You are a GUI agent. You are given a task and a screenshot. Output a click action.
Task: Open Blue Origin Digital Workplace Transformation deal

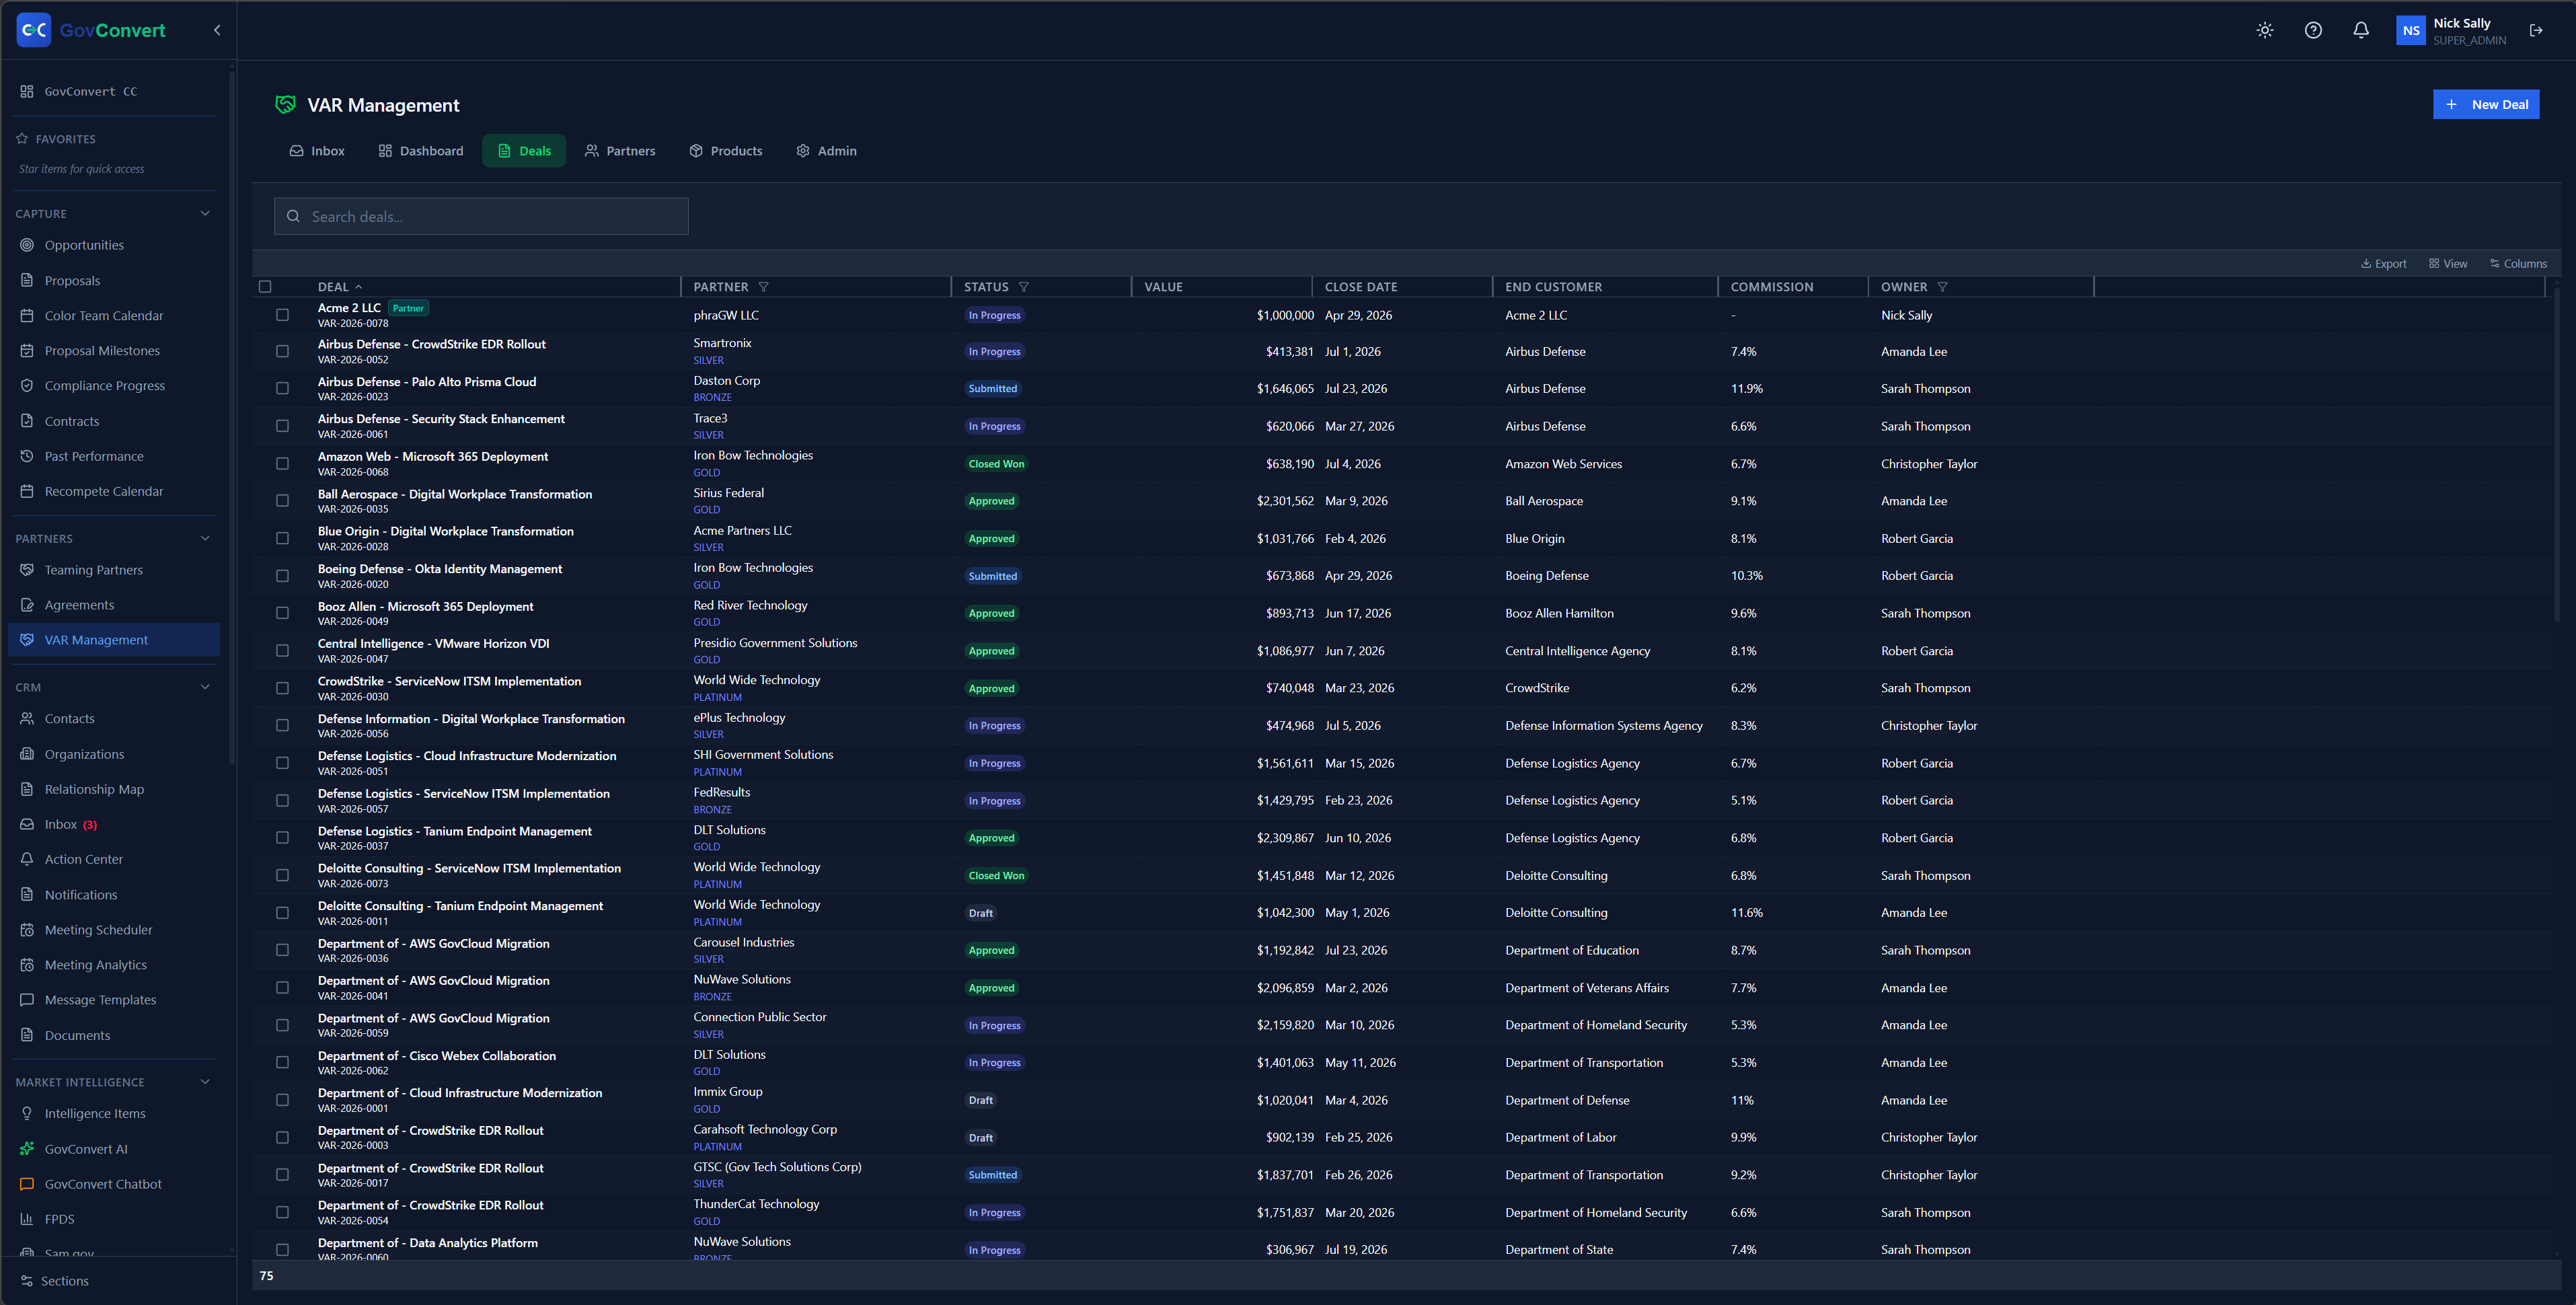click(446, 531)
